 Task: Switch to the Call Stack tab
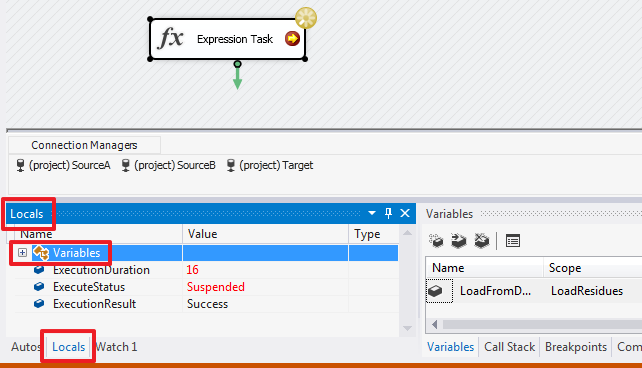(509, 347)
